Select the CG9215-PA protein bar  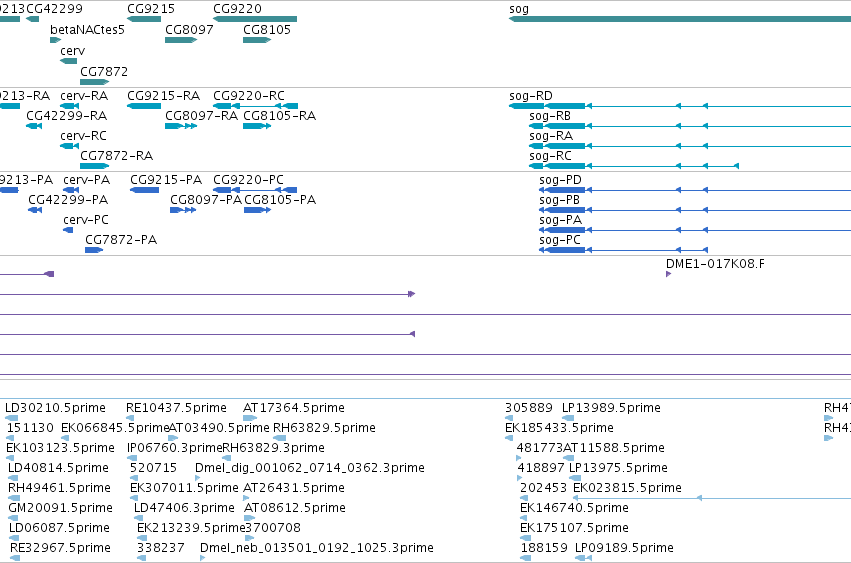[144, 190]
